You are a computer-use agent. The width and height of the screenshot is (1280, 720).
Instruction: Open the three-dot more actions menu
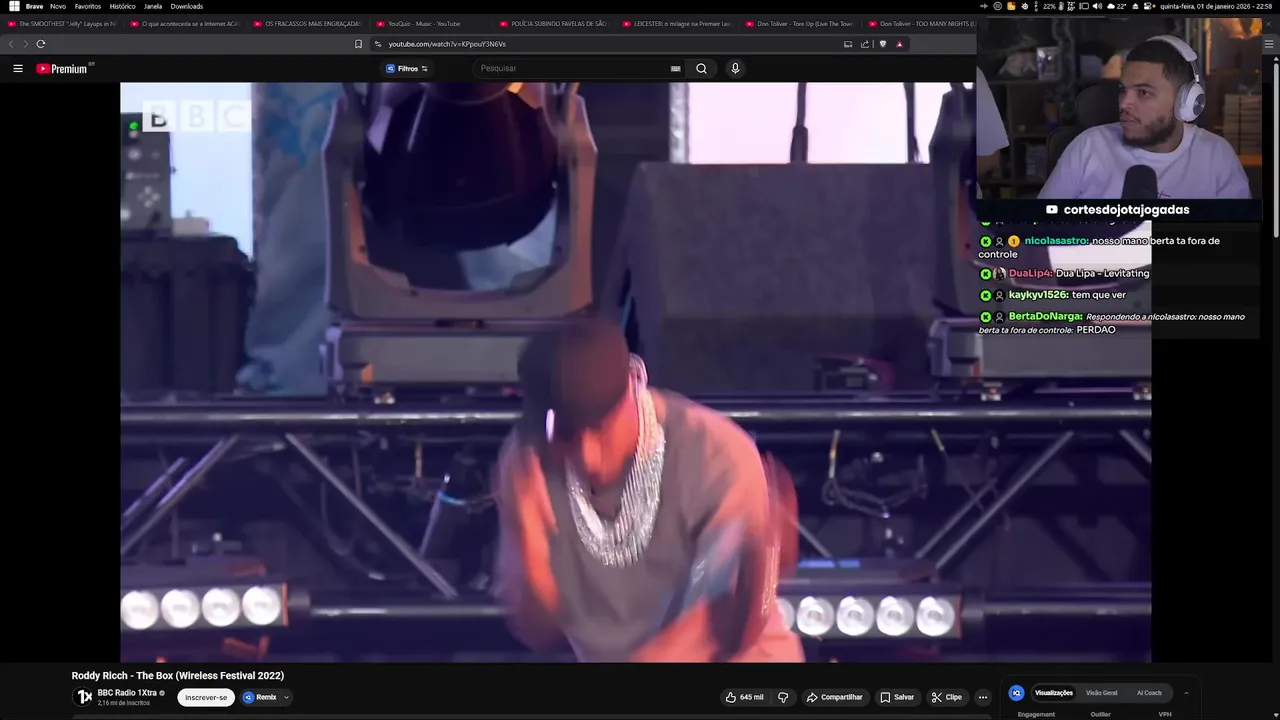[983, 697]
